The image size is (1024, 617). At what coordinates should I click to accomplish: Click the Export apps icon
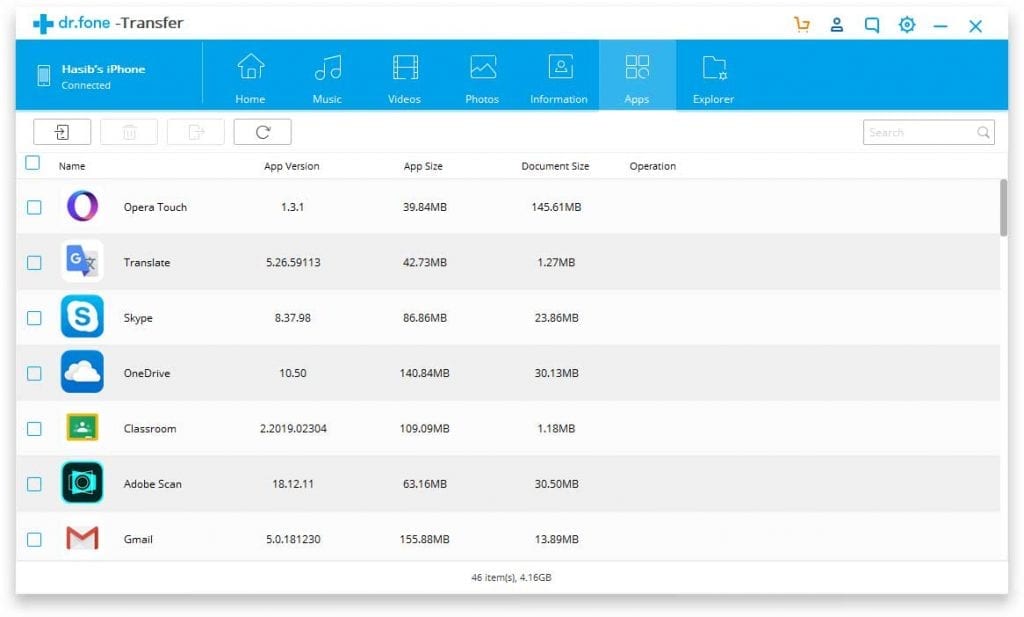tap(195, 131)
